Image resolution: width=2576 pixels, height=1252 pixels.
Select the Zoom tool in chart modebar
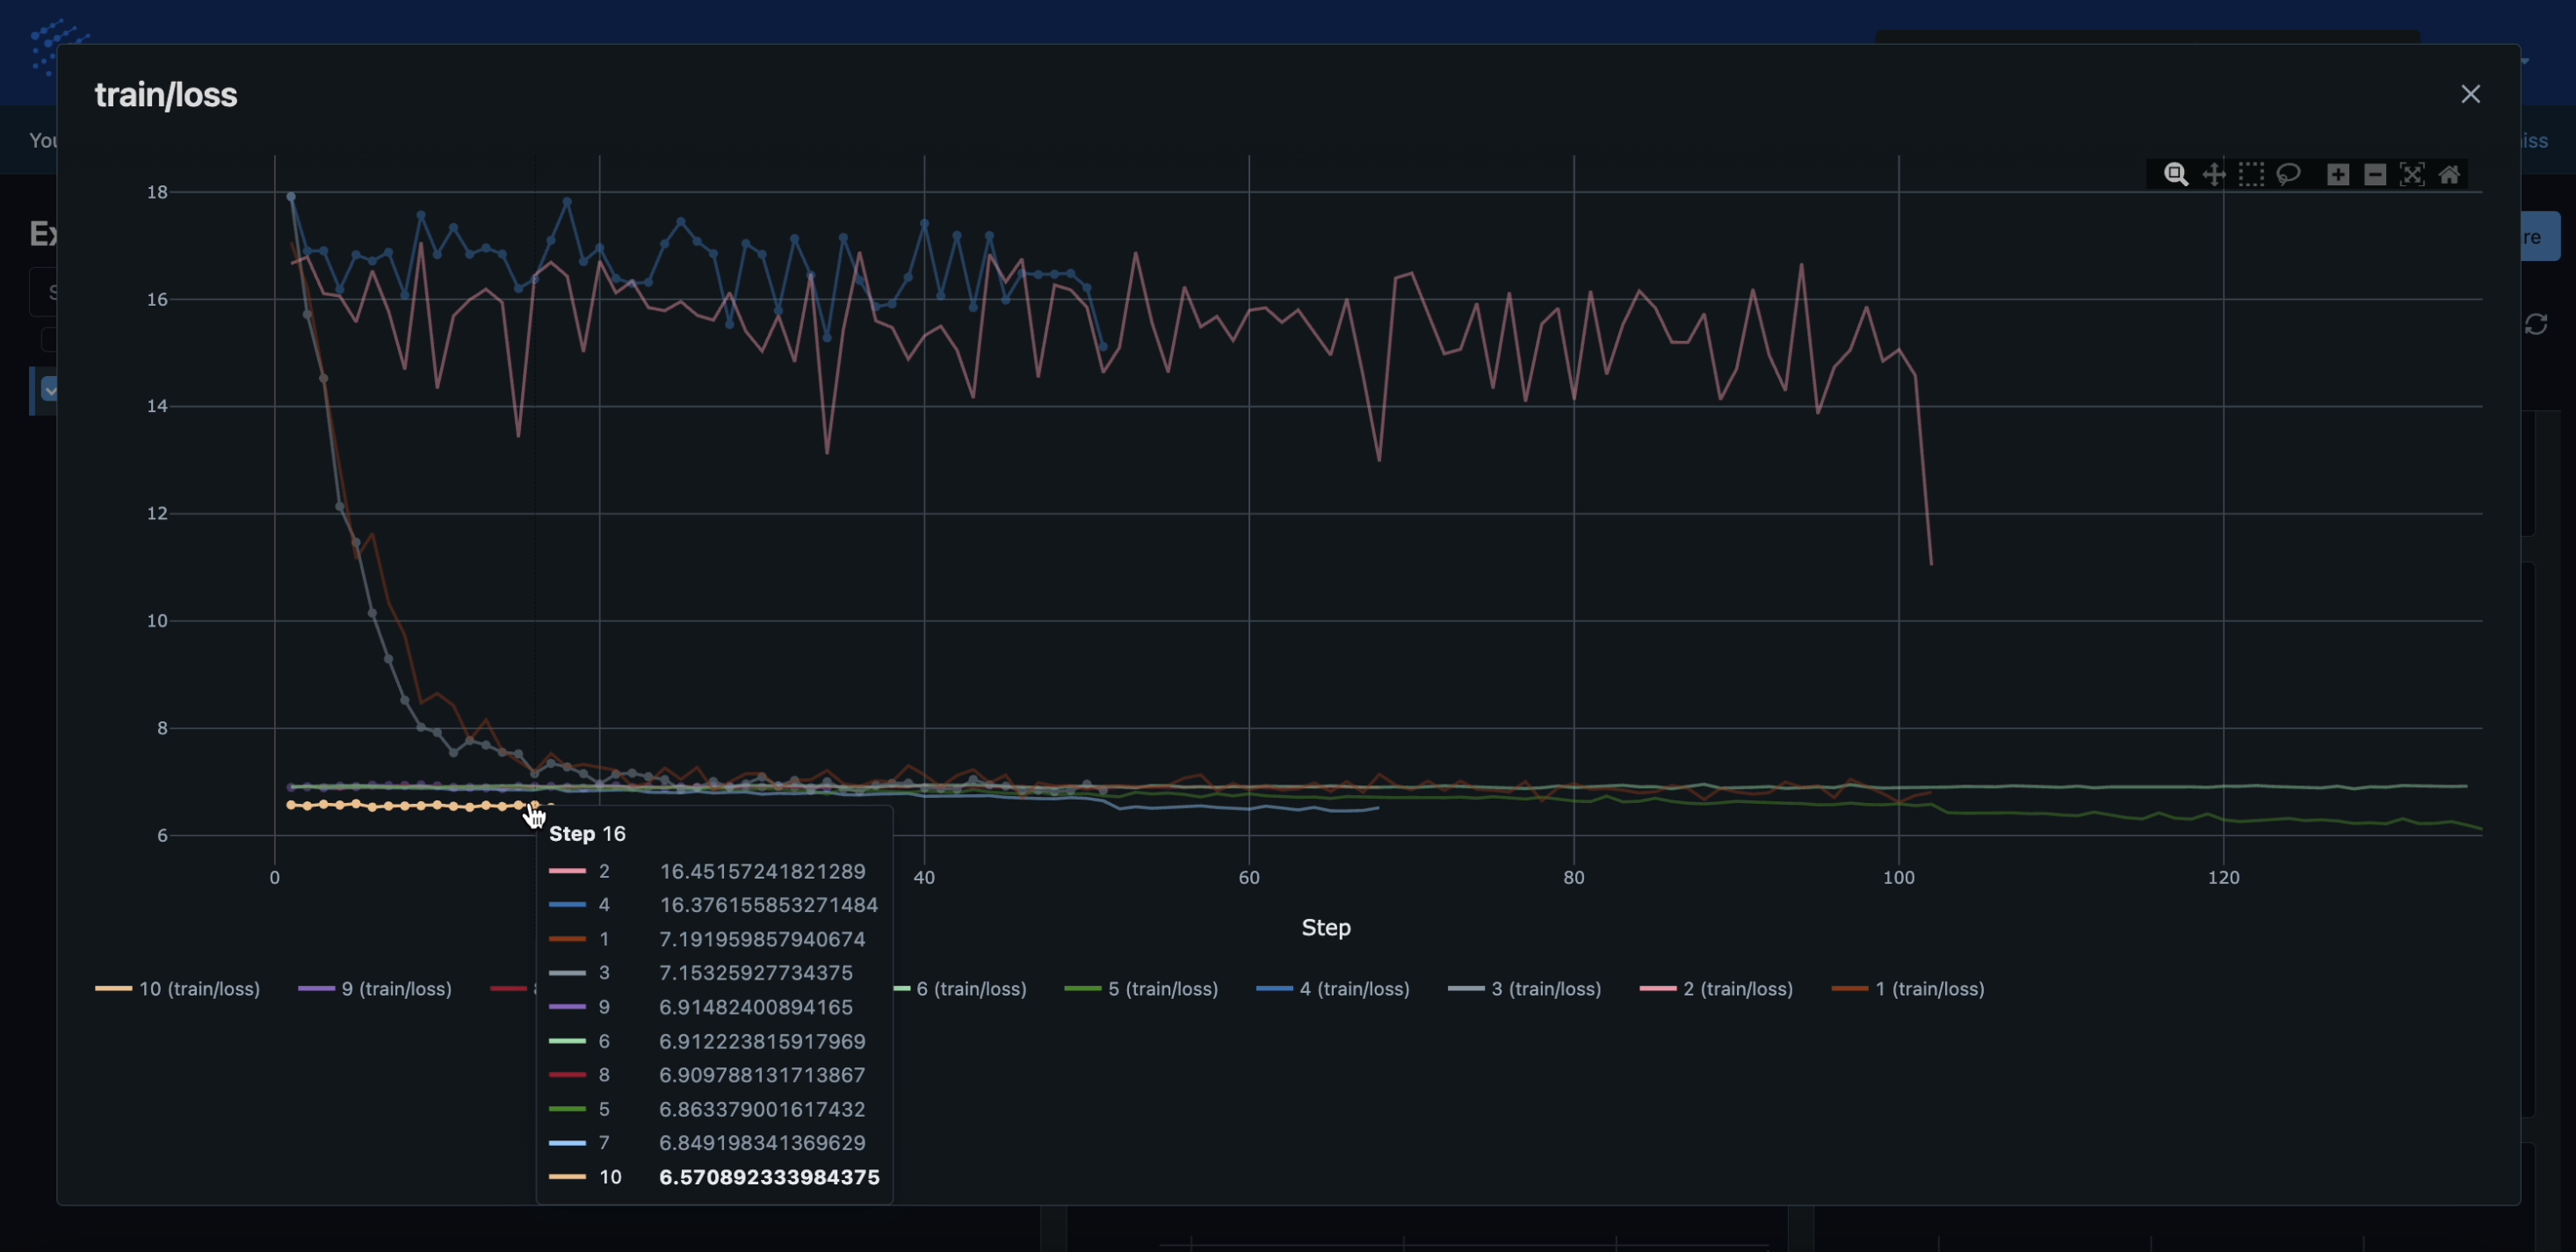(x=2176, y=175)
